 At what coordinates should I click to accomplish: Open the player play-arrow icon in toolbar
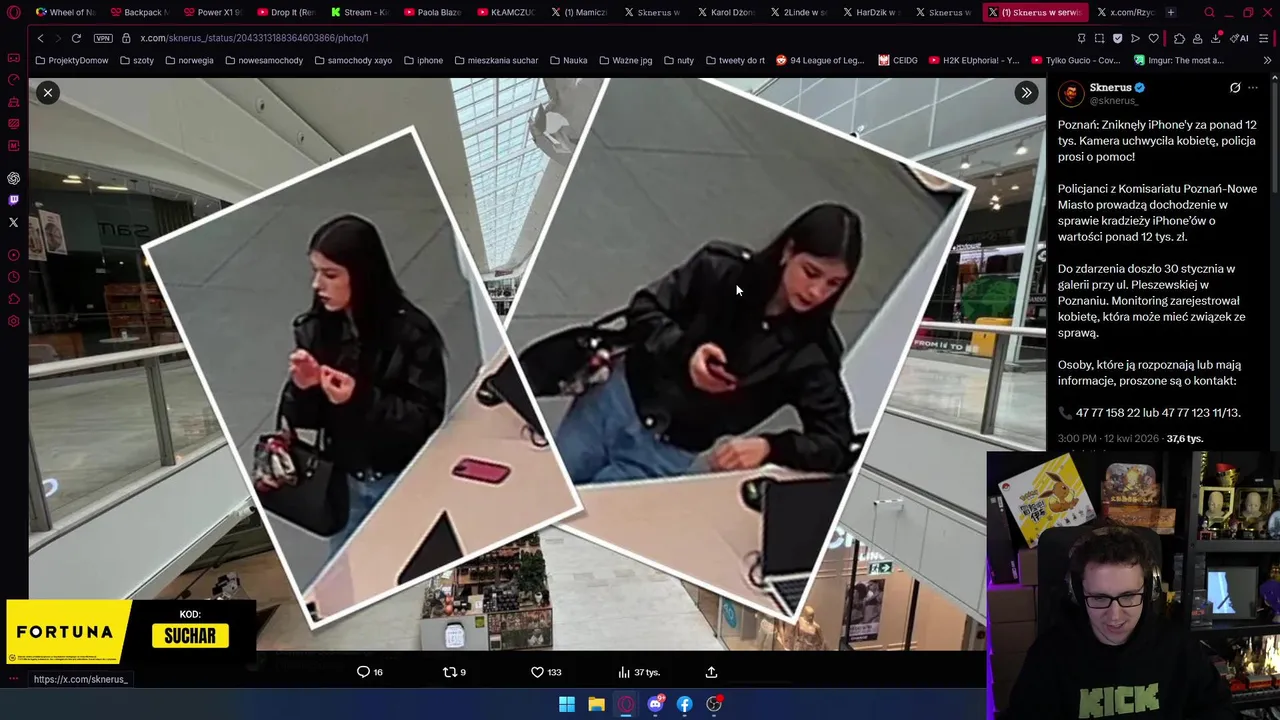(x=1135, y=38)
